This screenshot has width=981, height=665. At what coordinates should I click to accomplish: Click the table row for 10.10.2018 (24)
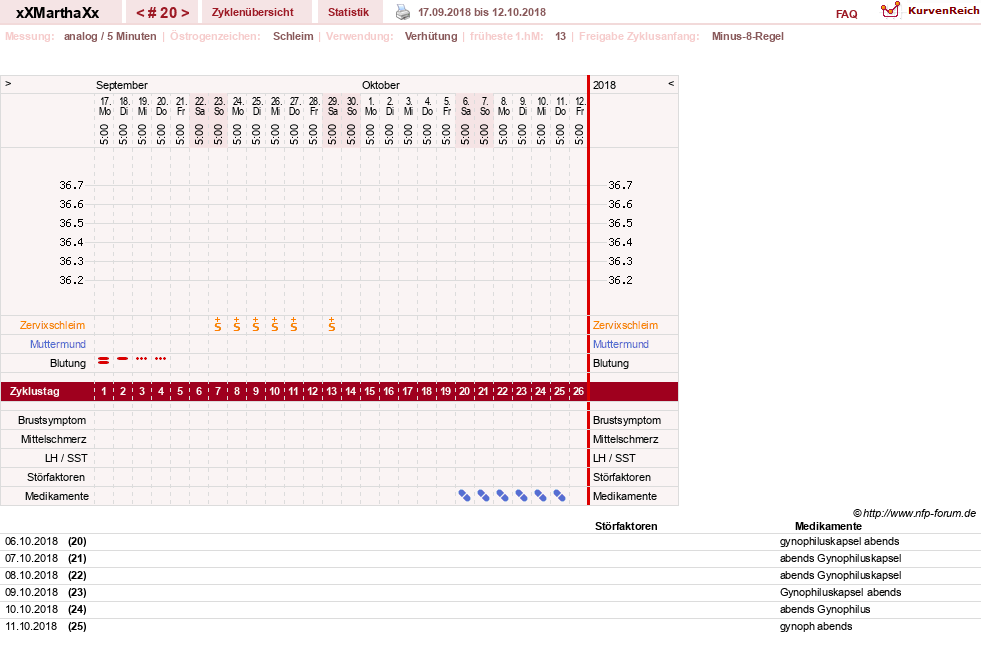[490, 609]
